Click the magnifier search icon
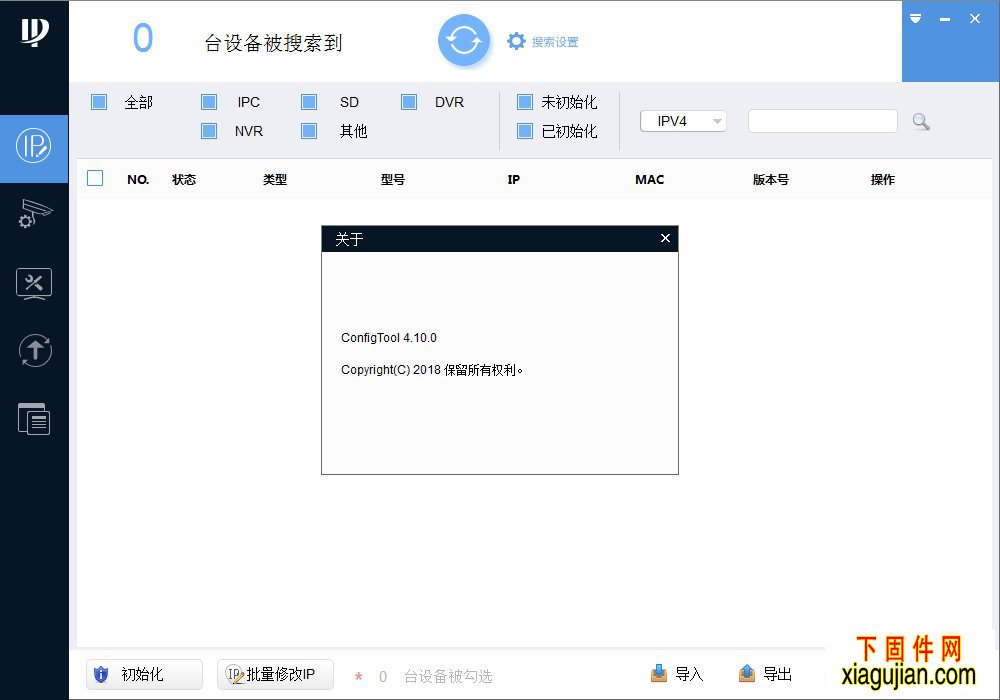 [920, 121]
